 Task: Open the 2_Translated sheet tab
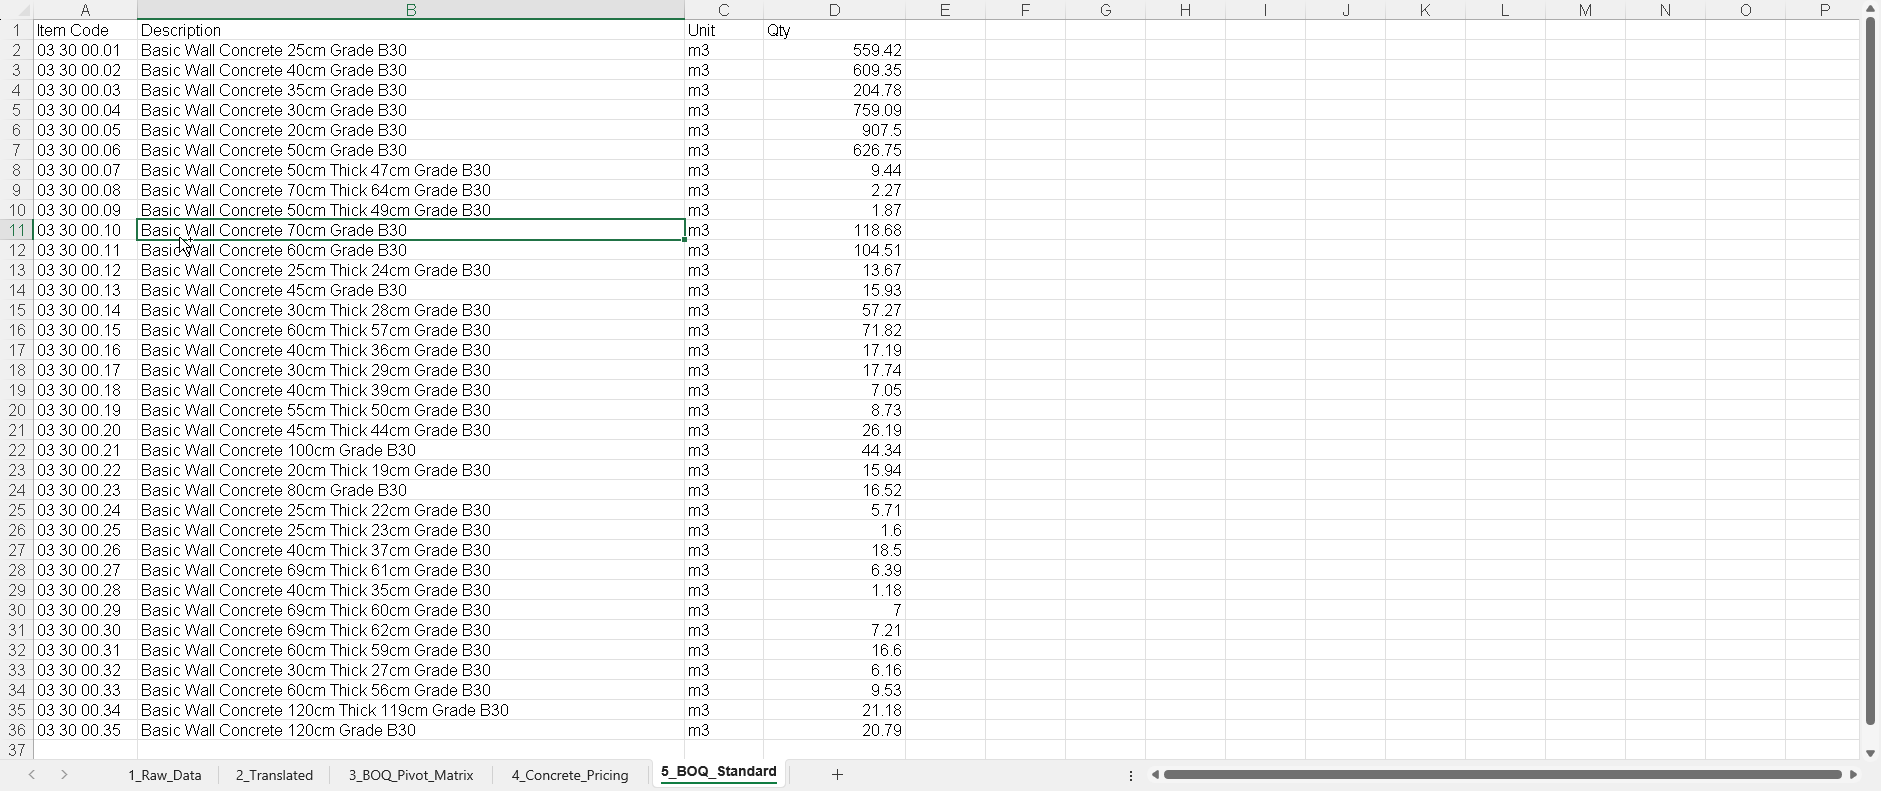point(274,775)
